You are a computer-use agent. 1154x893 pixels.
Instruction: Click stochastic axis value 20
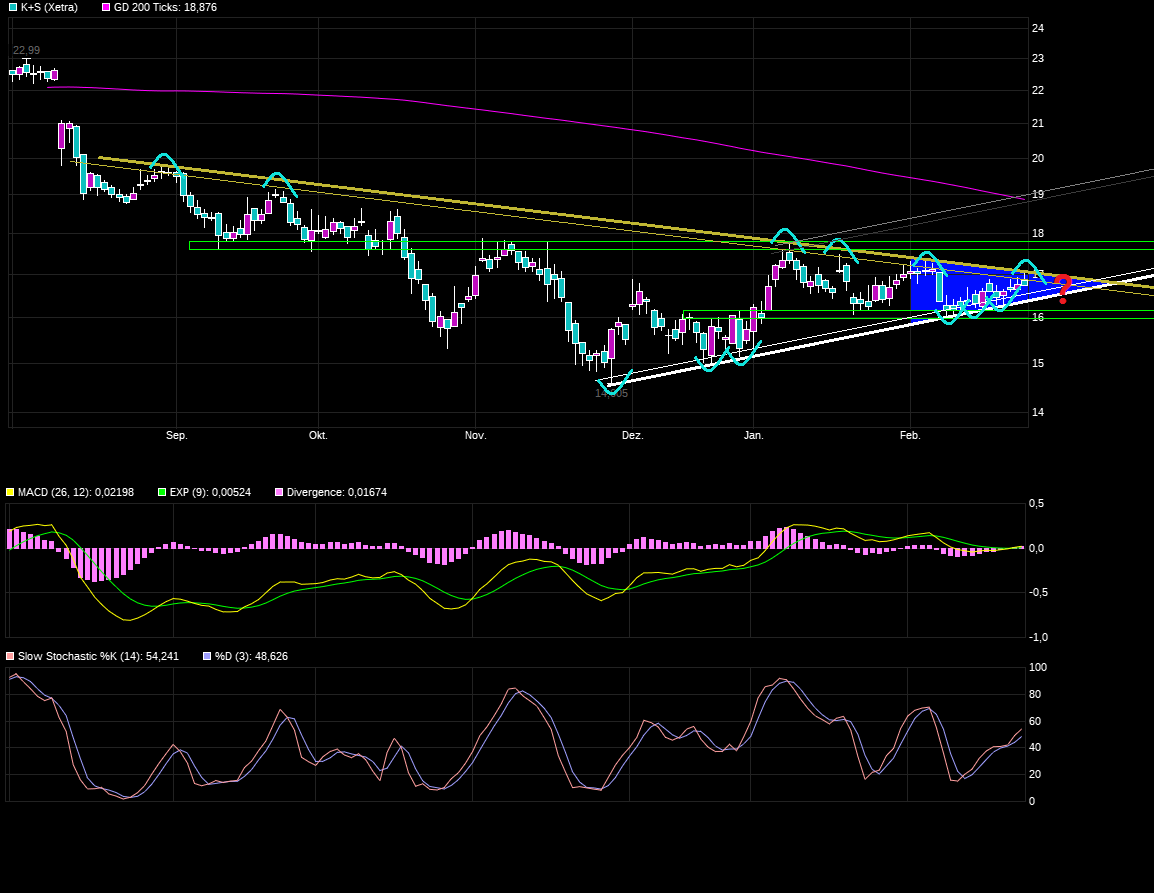tap(1035, 774)
